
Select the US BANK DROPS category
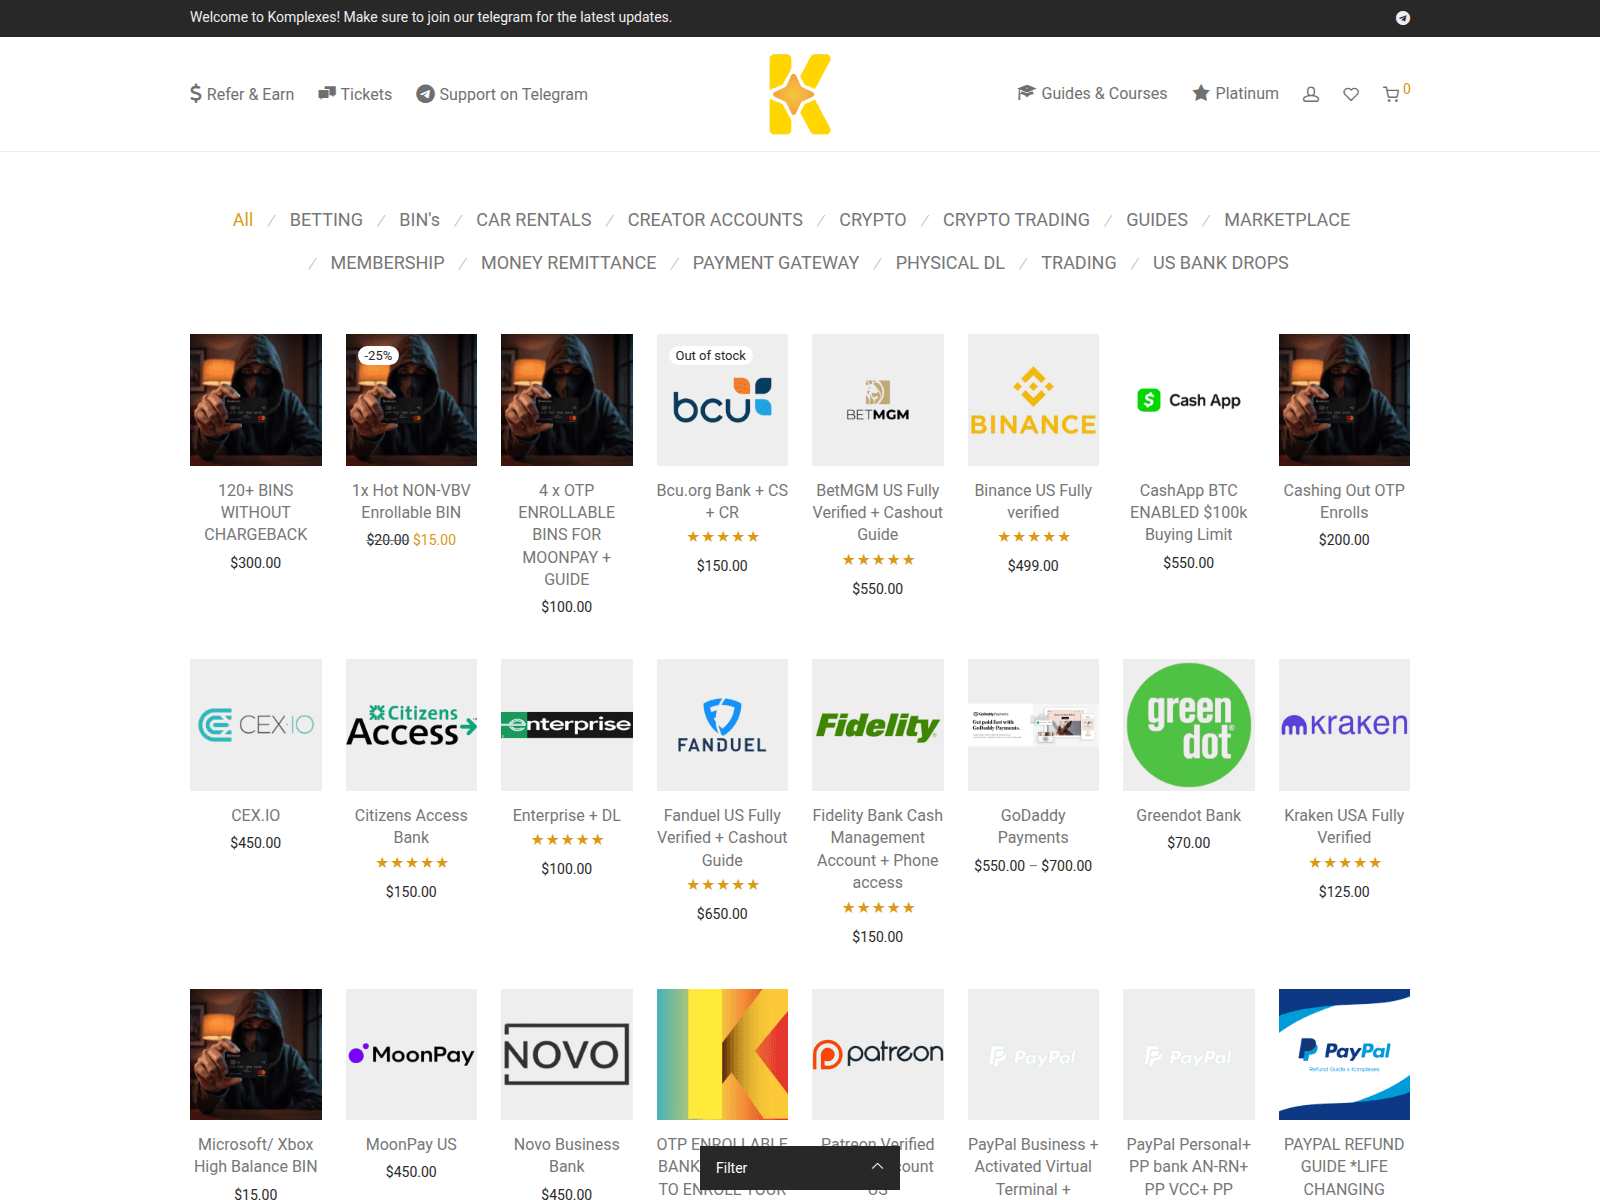[1221, 263]
